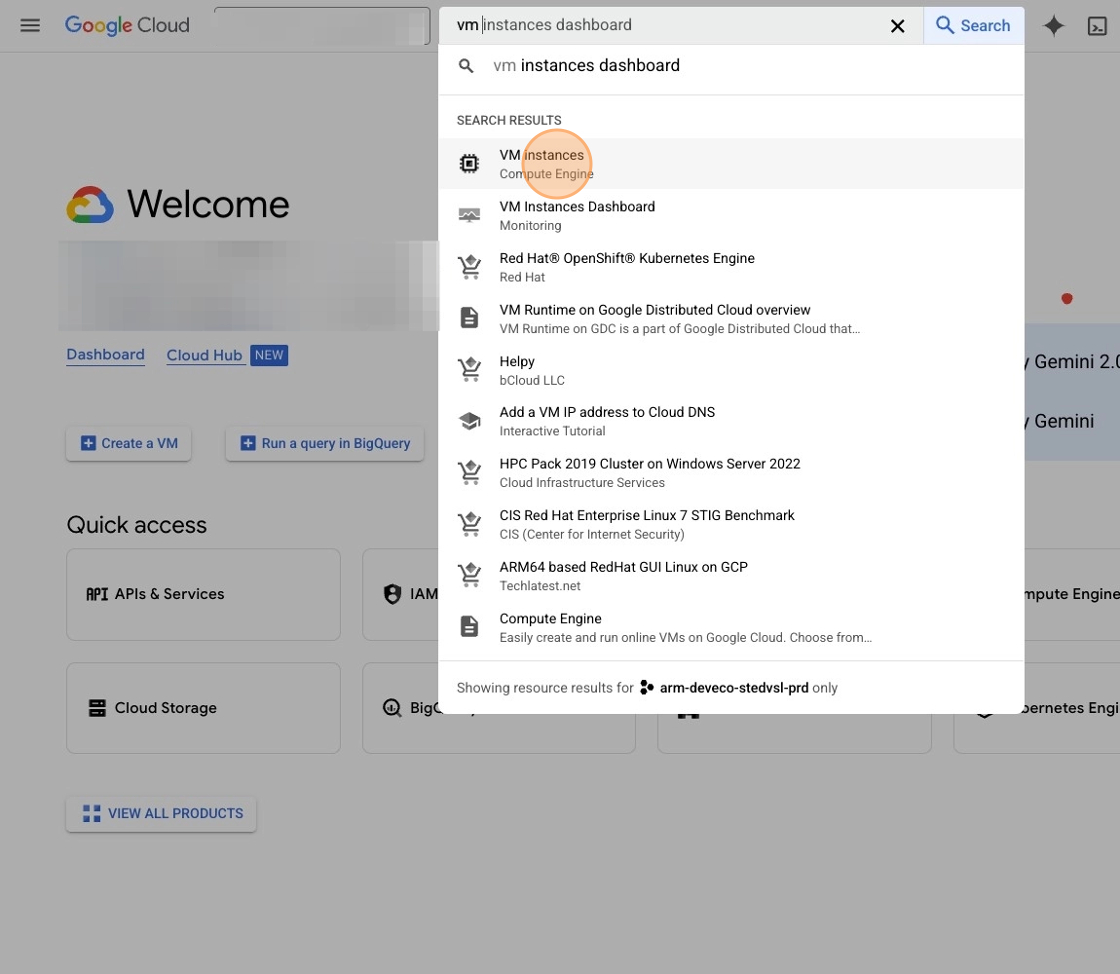Open CIS Red Hat Enterprise Linux 7 STIG Benchmark
1120x974 pixels.
(x=731, y=524)
